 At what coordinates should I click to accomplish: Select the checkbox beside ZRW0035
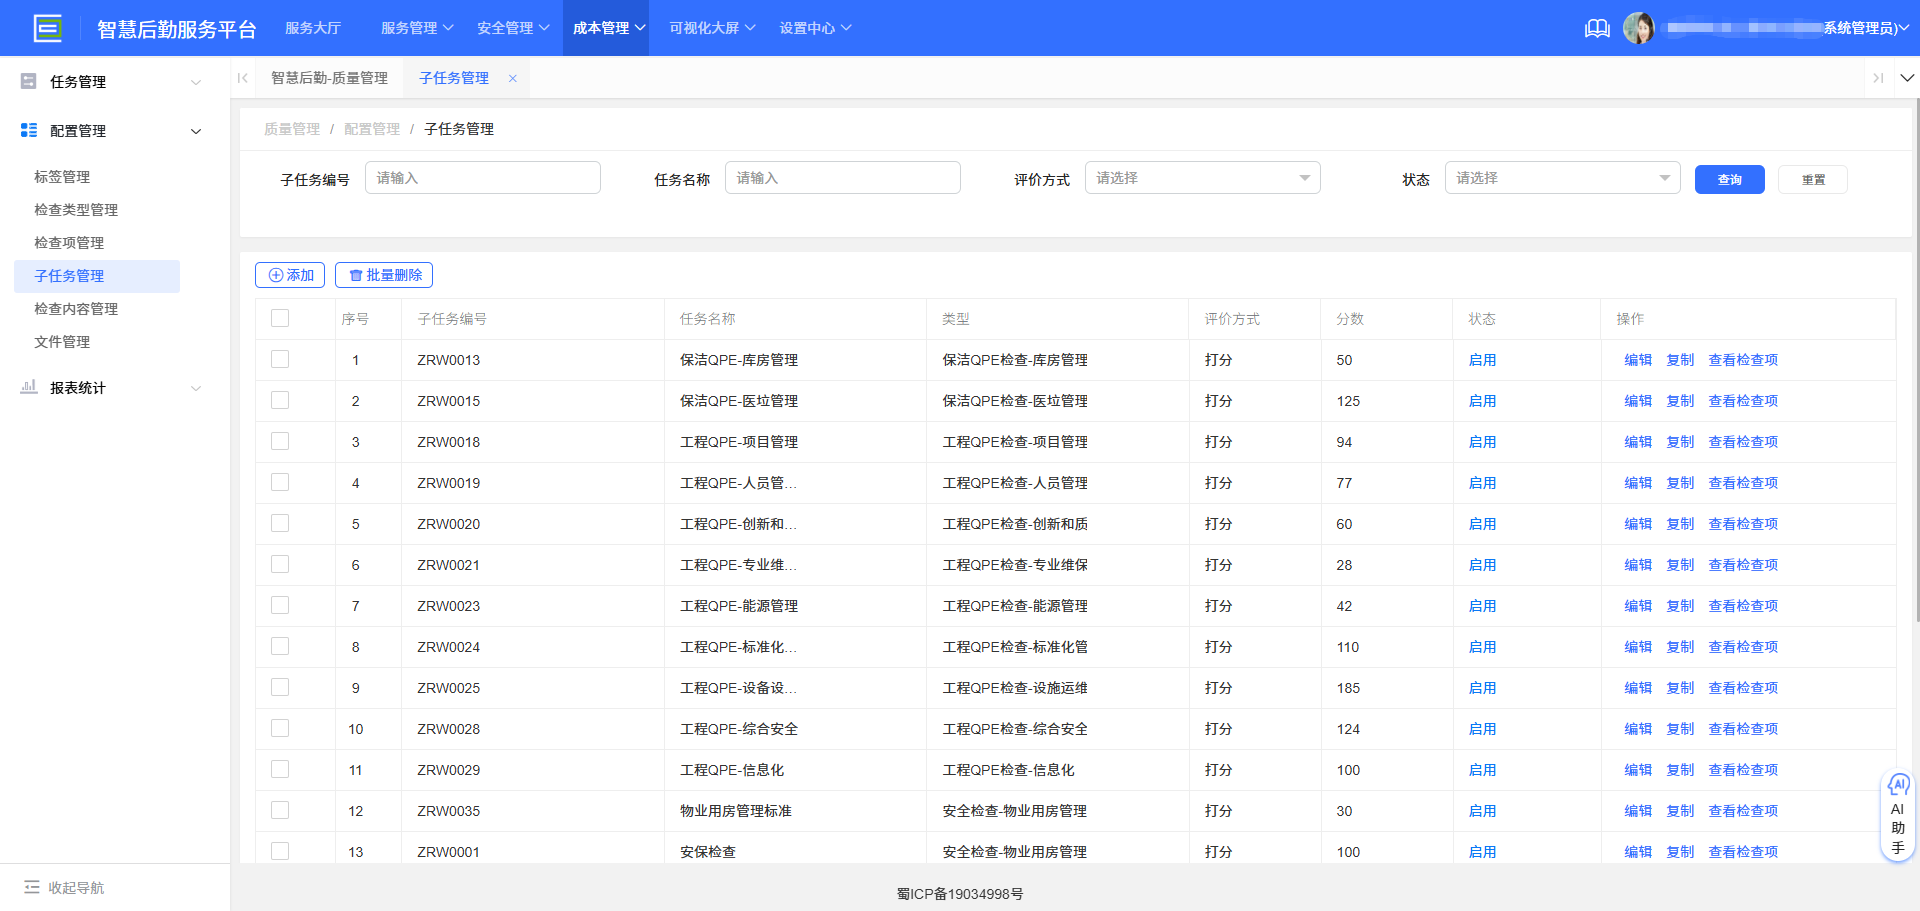tap(280, 810)
